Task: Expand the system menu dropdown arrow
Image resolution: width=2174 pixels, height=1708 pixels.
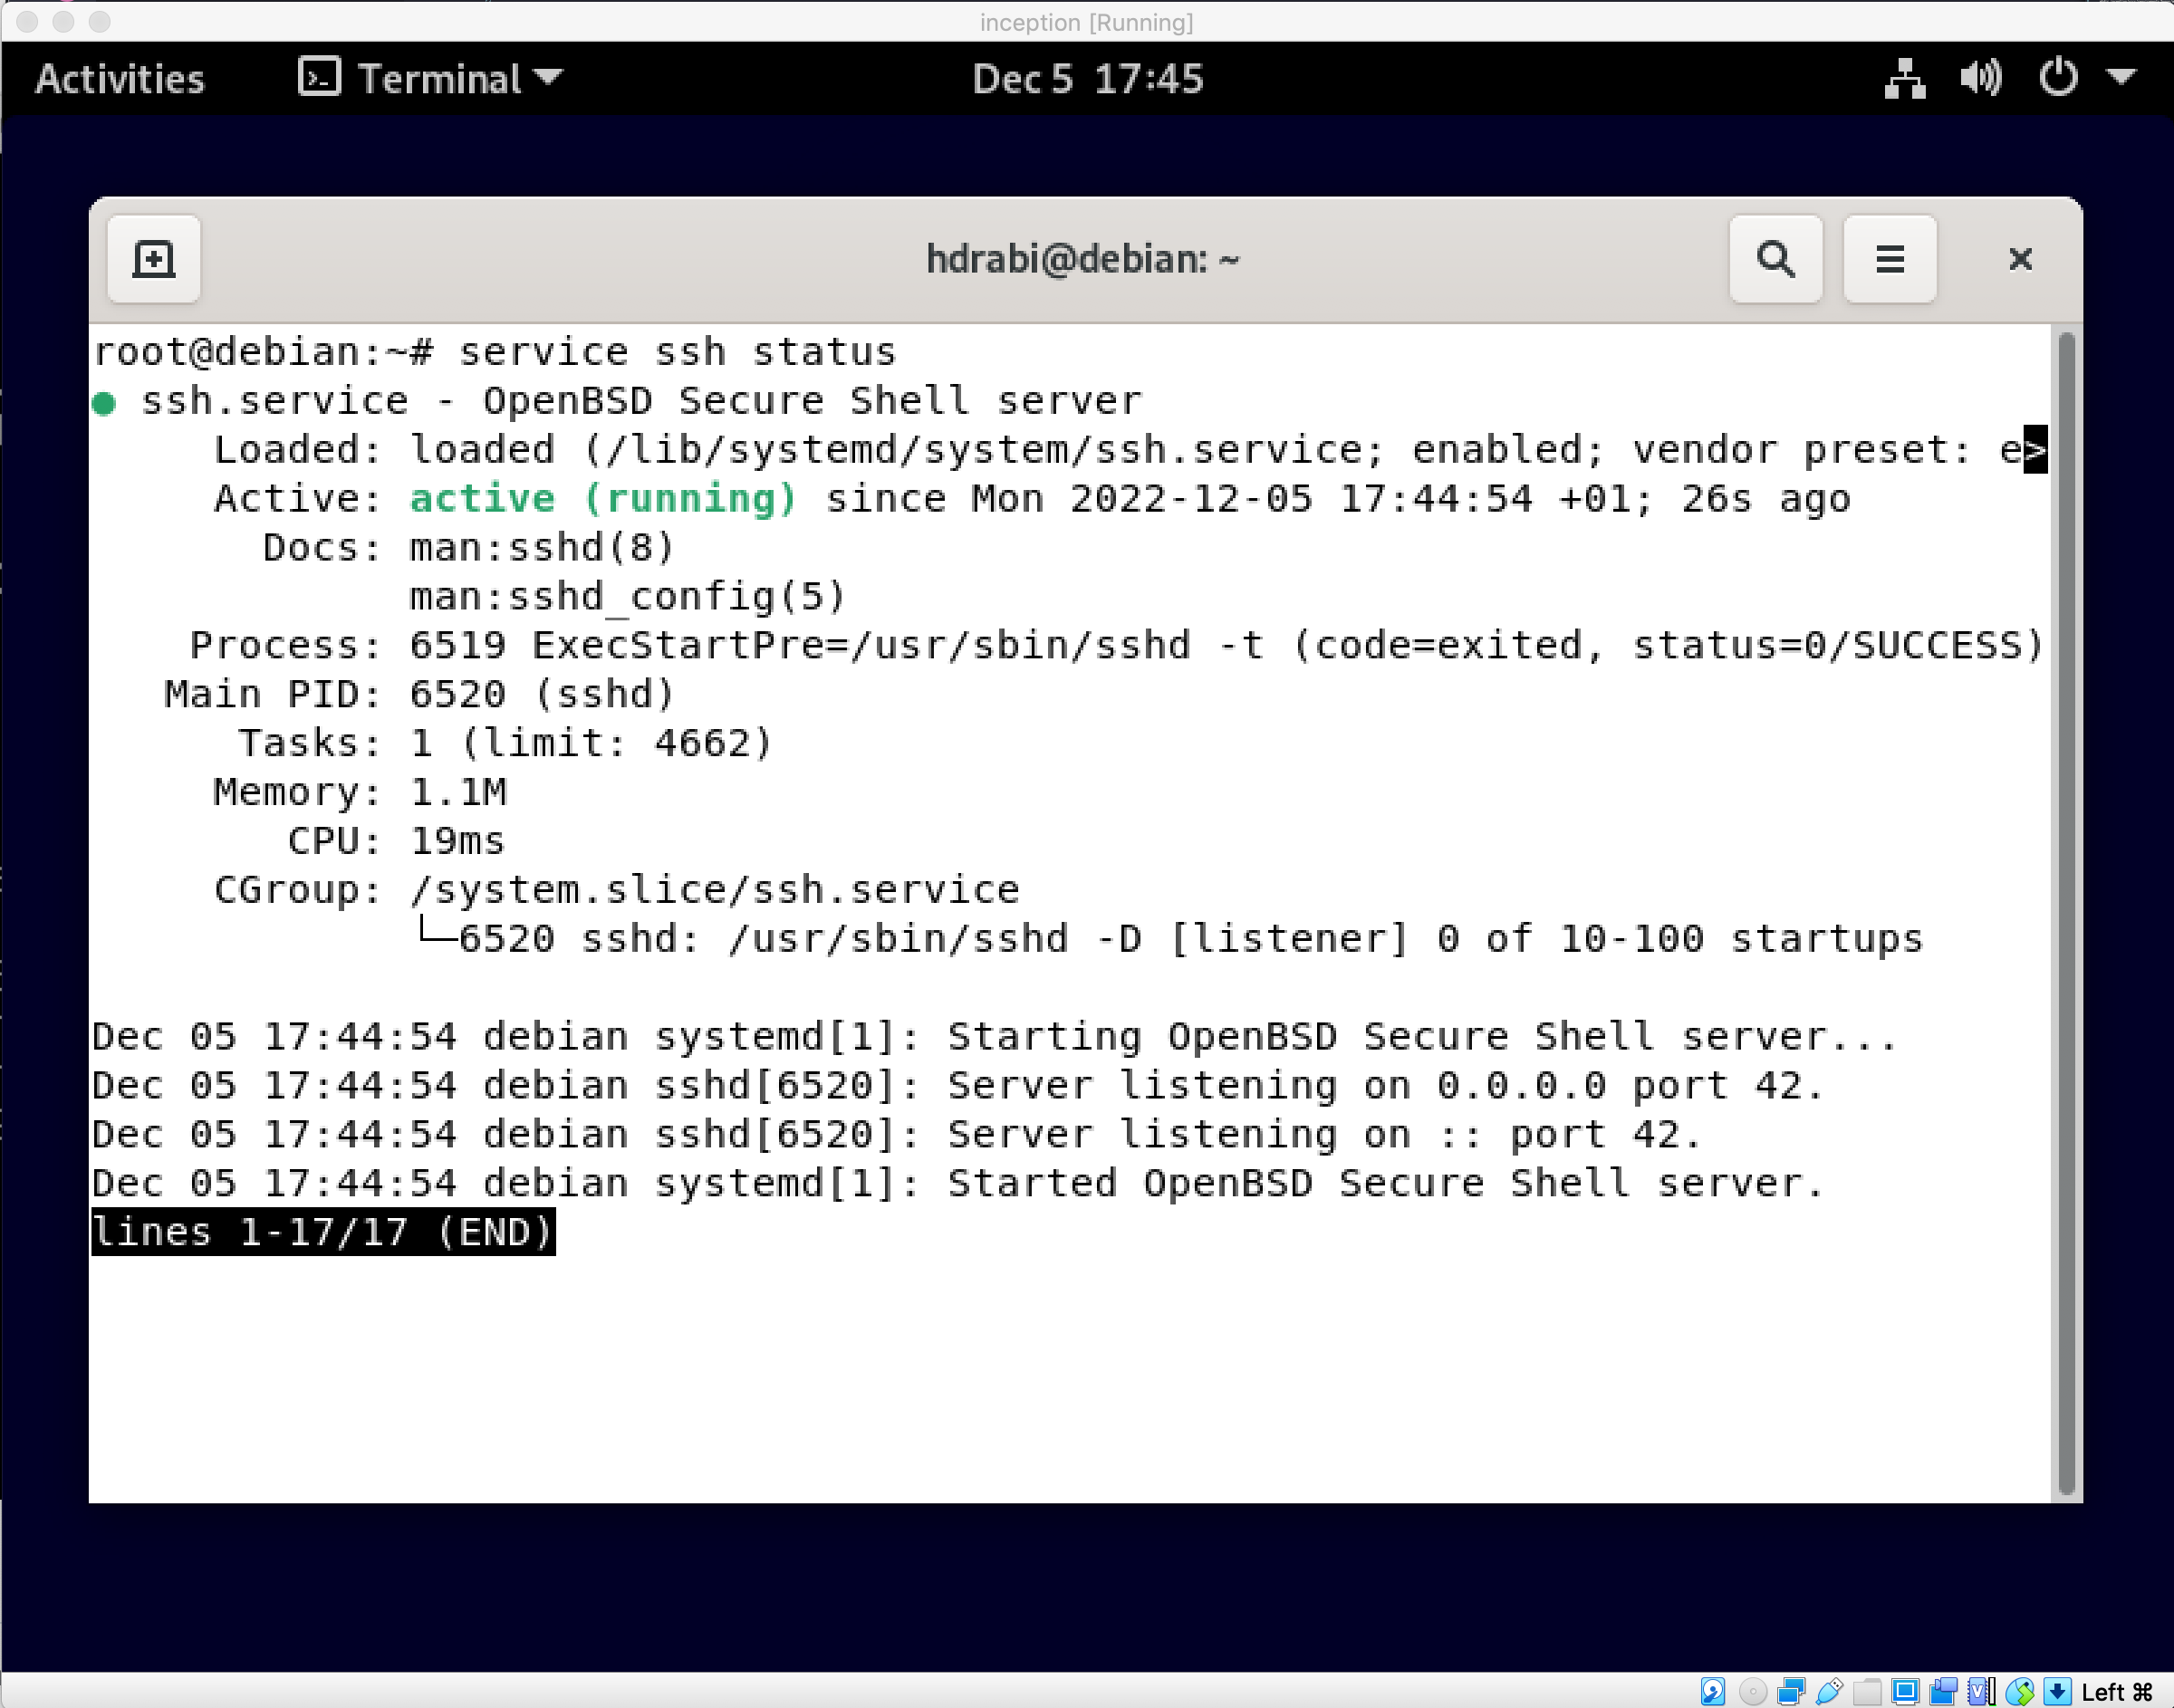Action: pyautogui.click(x=2121, y=78)
